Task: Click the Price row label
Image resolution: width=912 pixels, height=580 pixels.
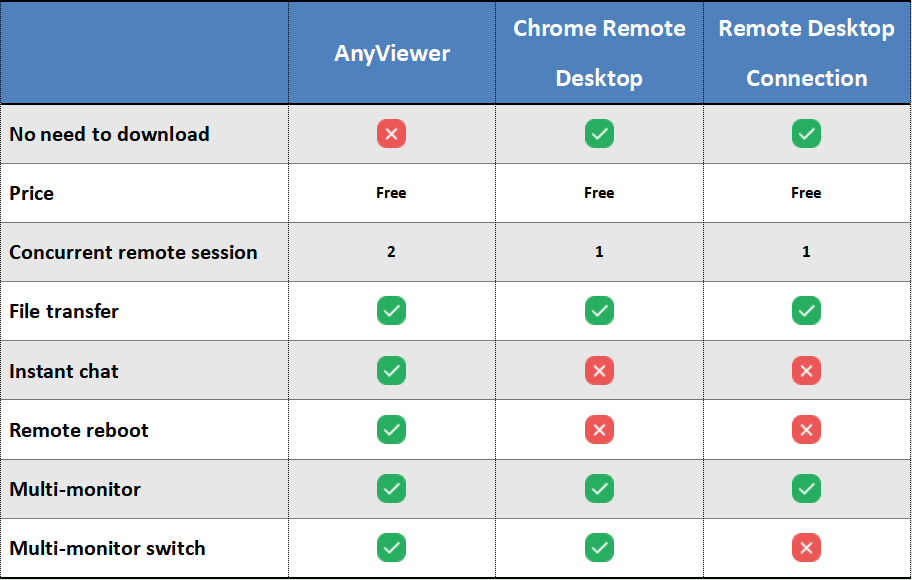Action: tap(32, 193)
